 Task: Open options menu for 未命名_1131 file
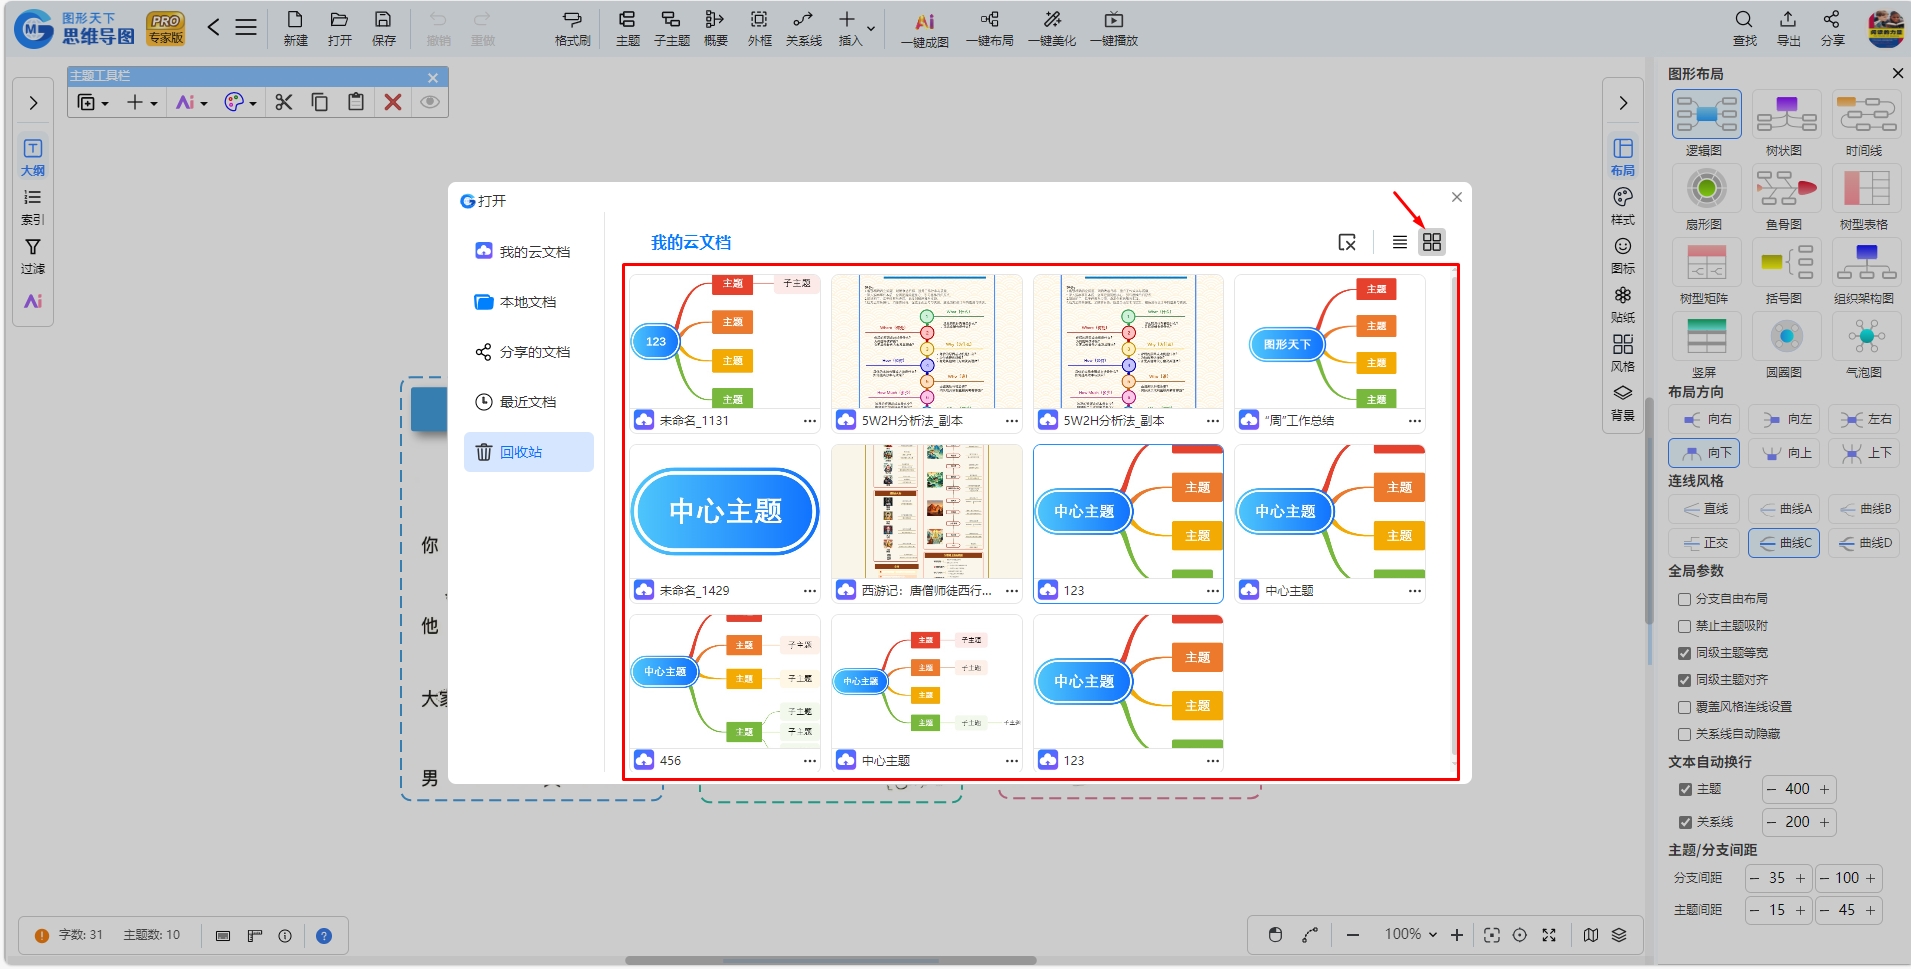click(x=810, y=421)
